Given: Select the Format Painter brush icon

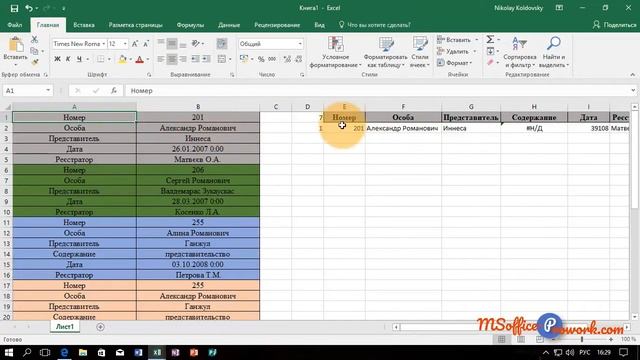Looking at the screenshot, I should coord(35,62).
